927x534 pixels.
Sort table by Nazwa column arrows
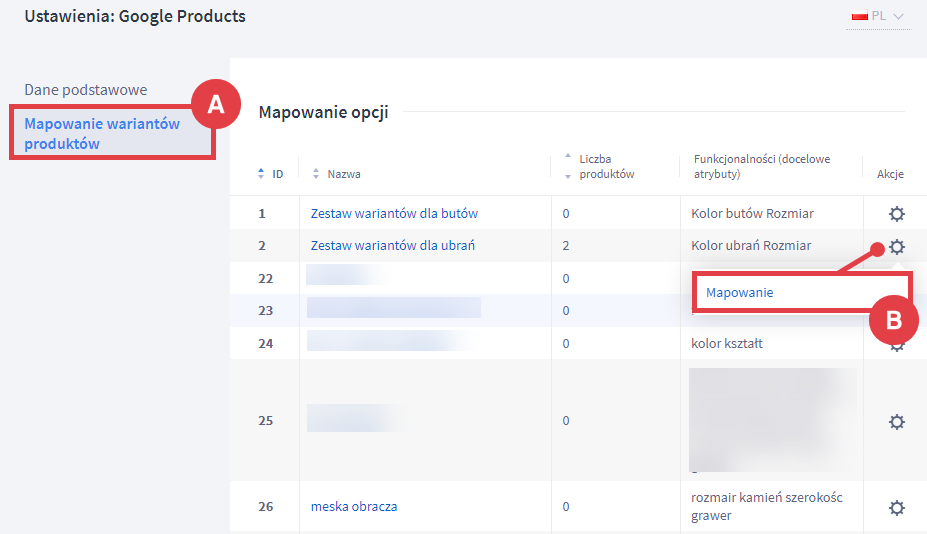[316, 174]
